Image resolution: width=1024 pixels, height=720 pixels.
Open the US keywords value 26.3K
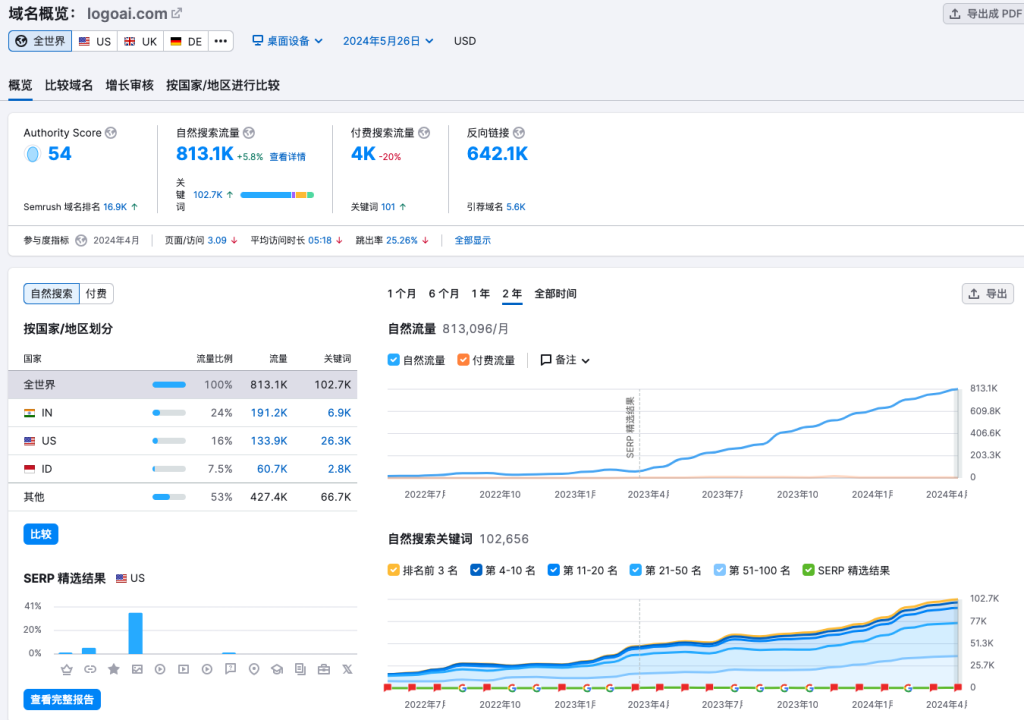click(336, 441)
